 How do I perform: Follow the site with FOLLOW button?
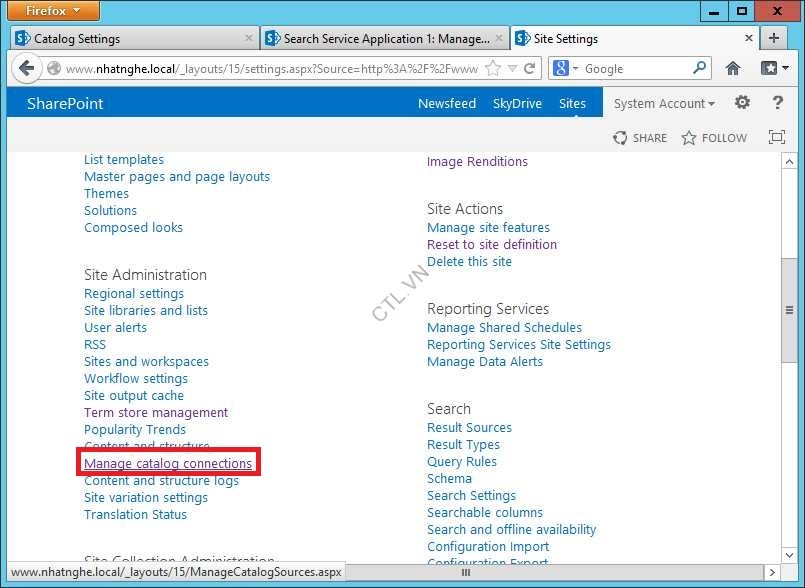click(714, 138)
